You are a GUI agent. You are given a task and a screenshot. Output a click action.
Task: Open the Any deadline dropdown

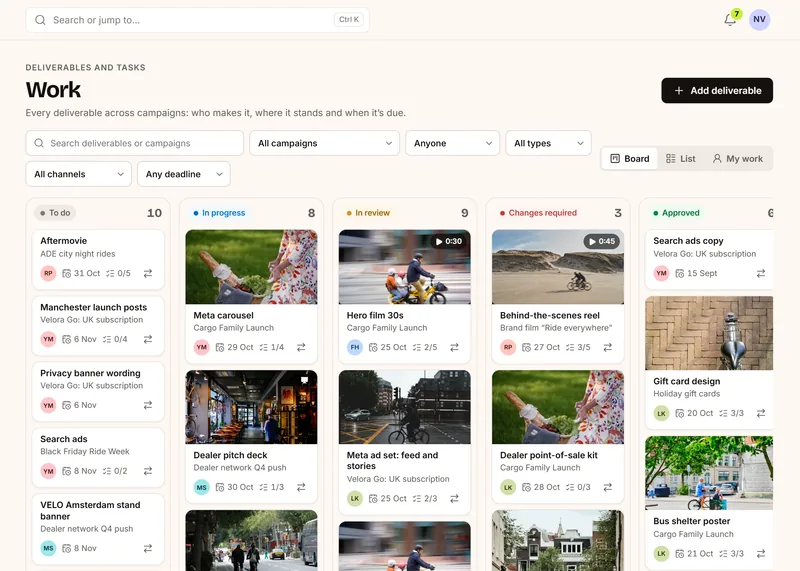(184, 174)
